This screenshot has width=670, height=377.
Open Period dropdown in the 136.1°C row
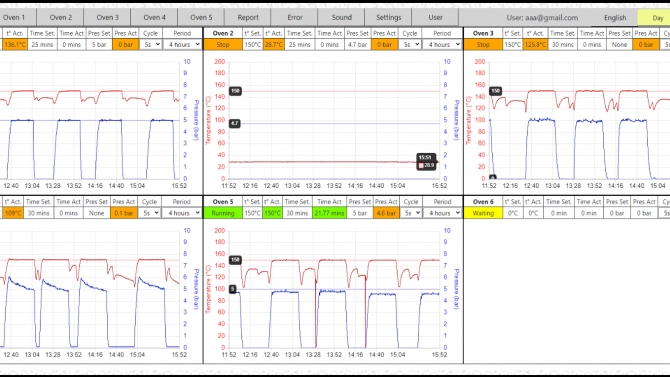[182, 44]
